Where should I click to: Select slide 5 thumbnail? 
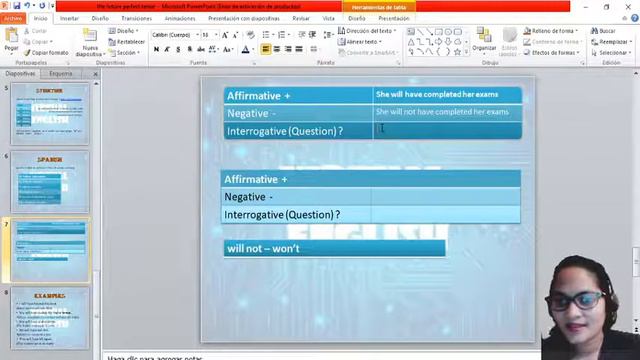50,114
